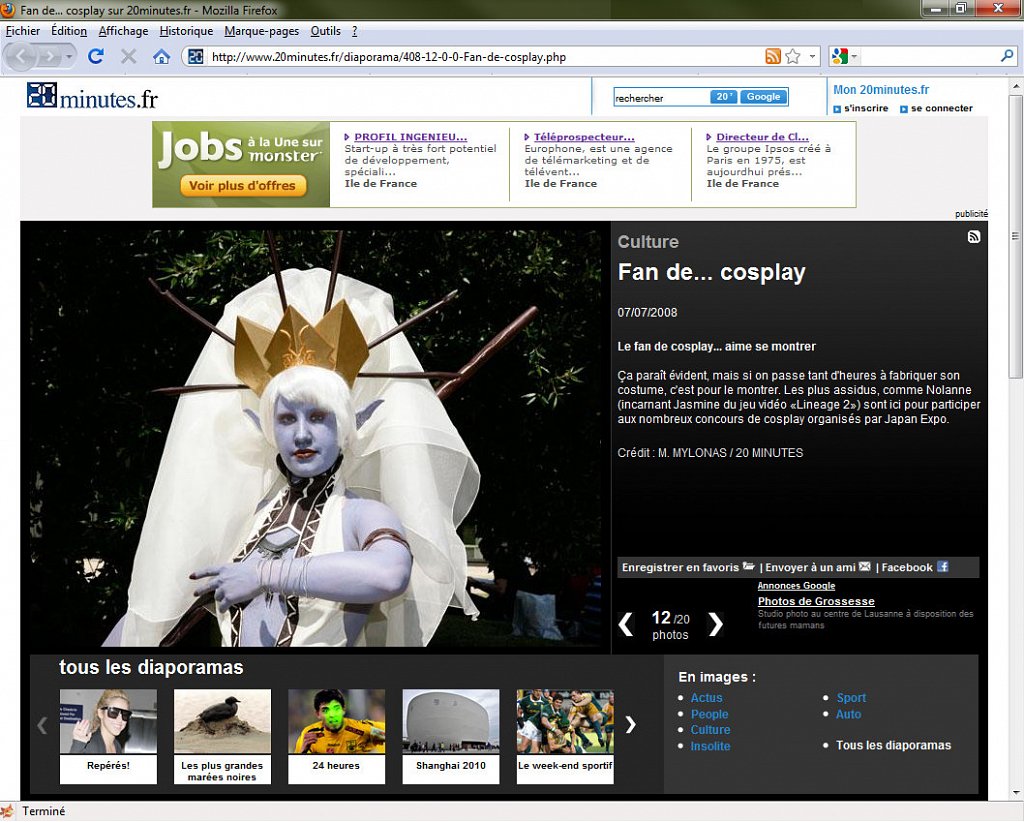The width and height of the screenshot is (1024, 822).
Task: Click in the rechercher site search field
Action: tap(662, 97)
